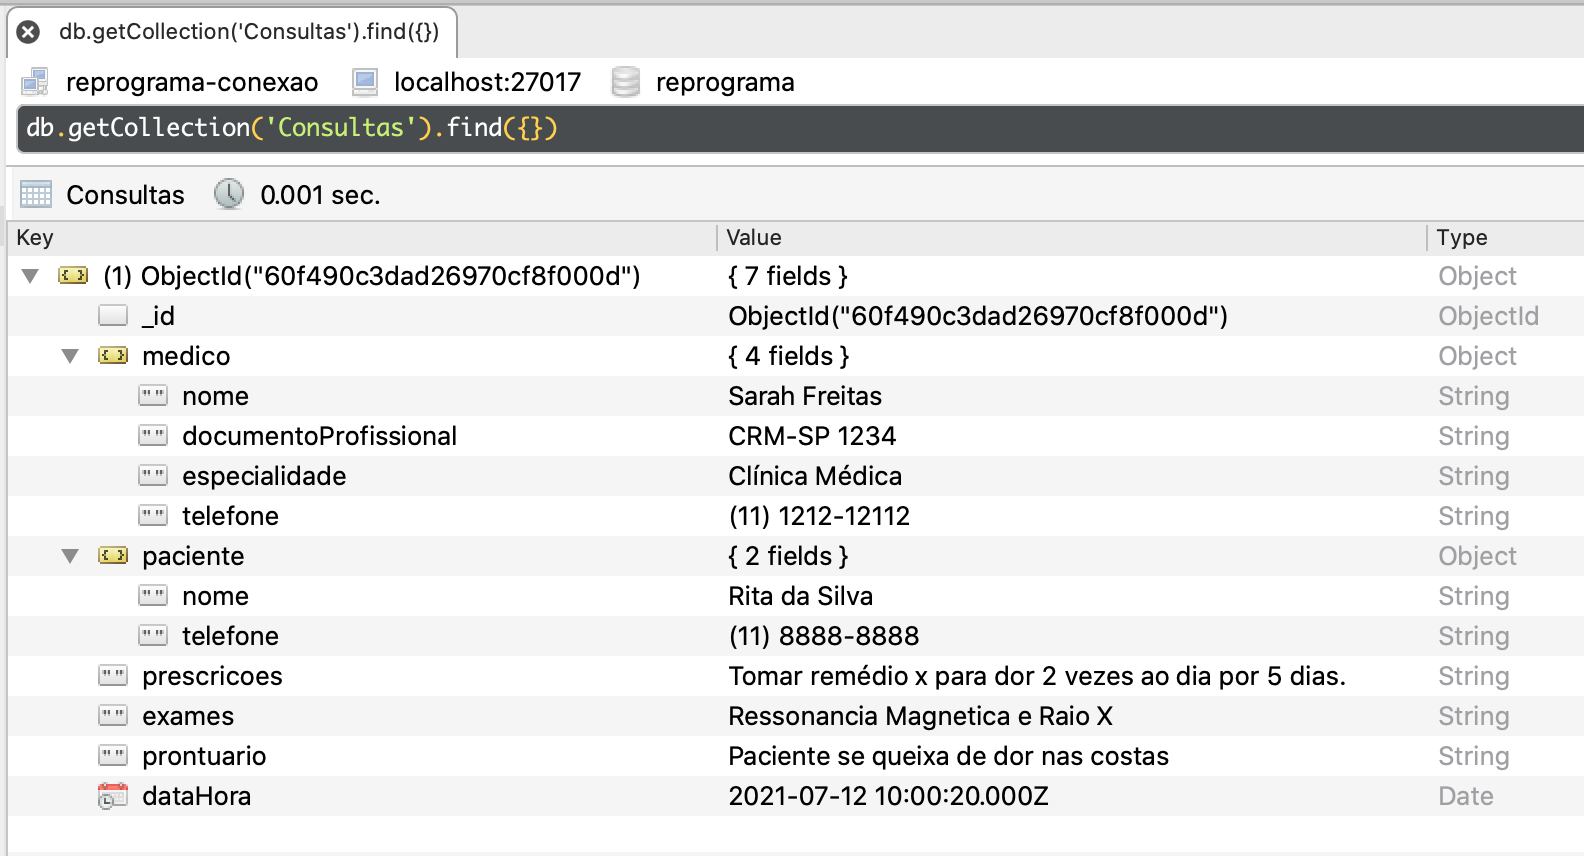Click the Key column header
This screenshot has width=1584, height=856.
(x=362, y=237)
